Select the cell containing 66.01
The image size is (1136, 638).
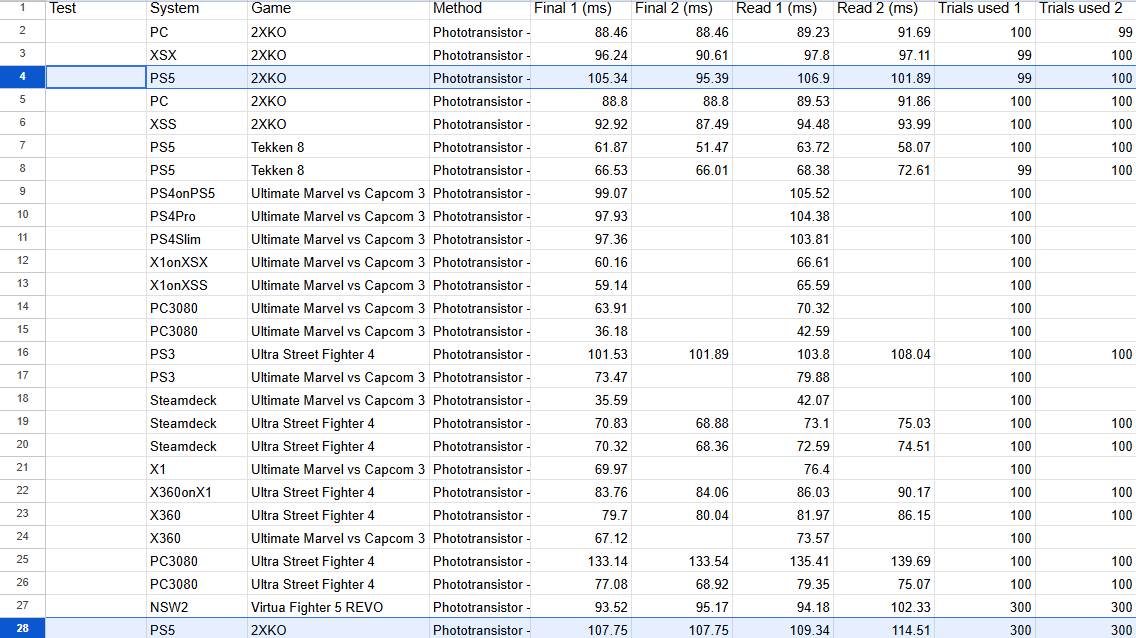tap(682, 170)
